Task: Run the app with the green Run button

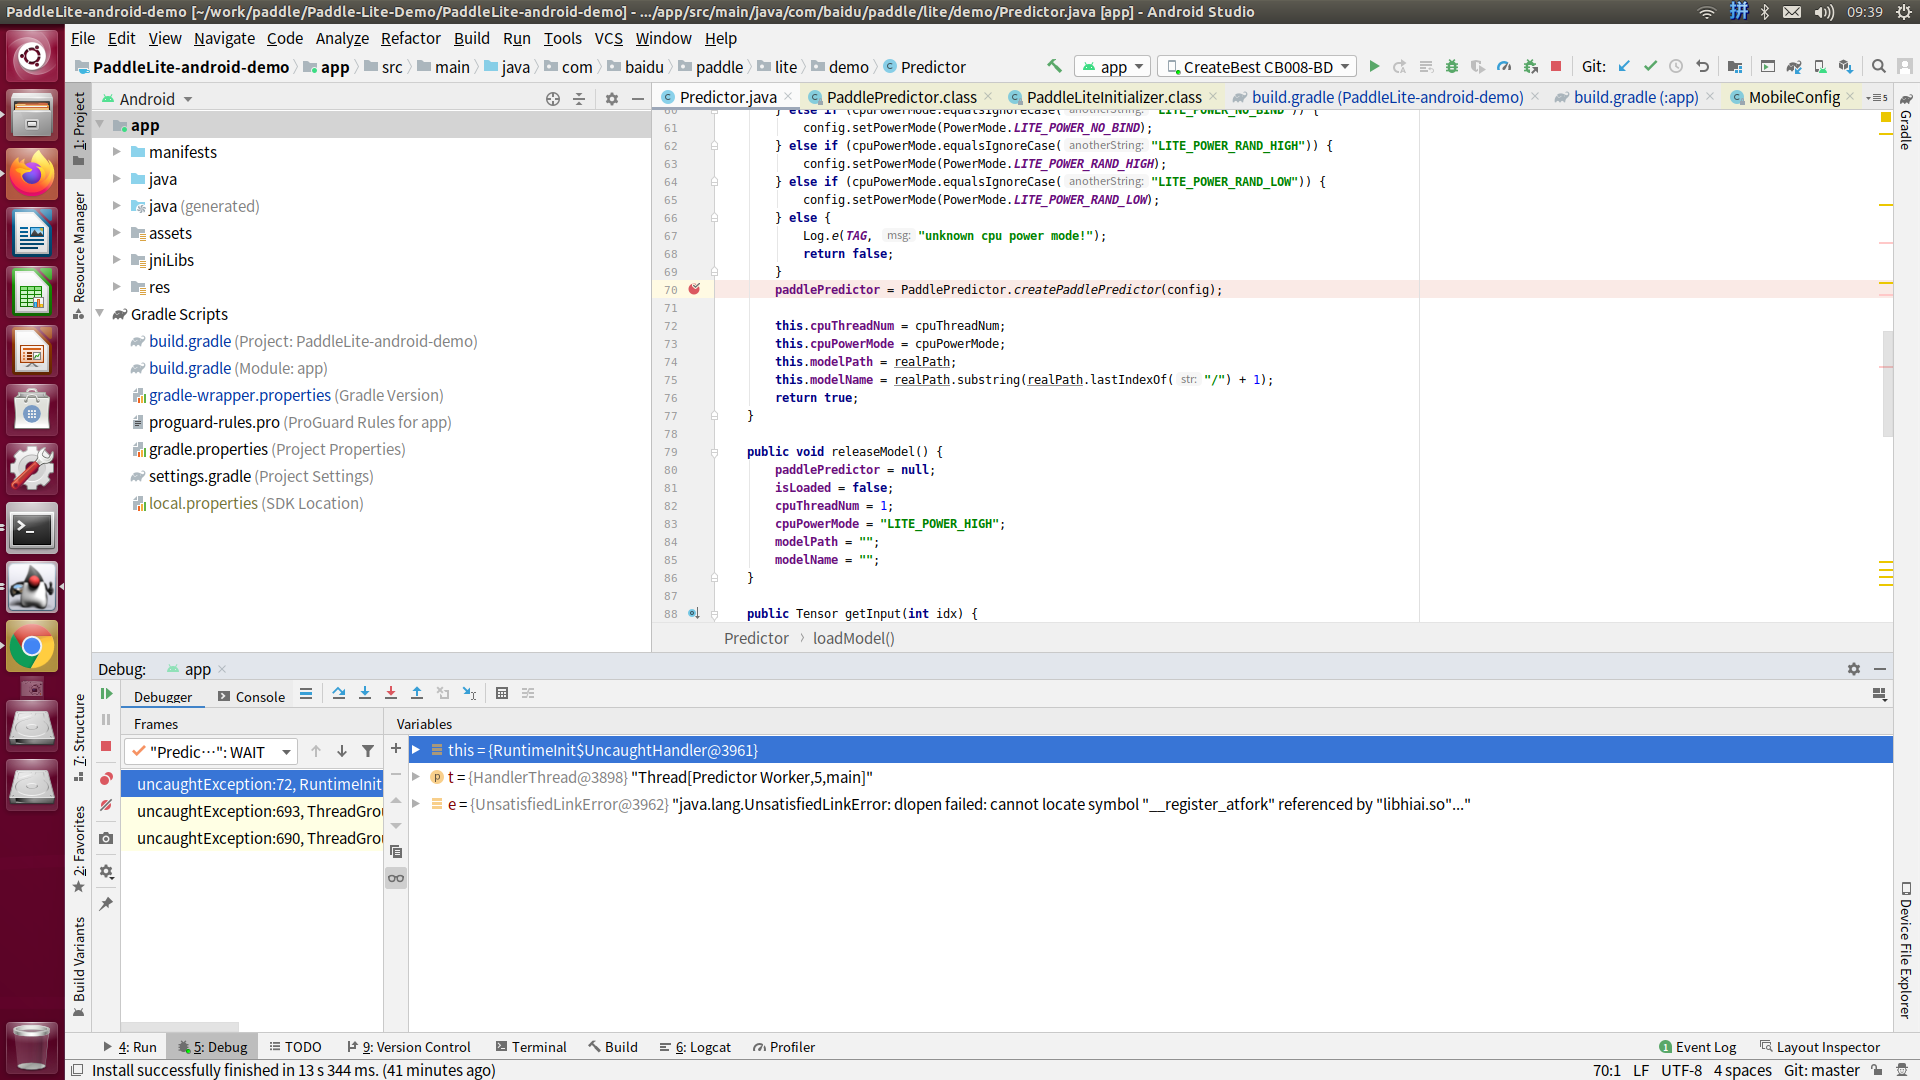Action: (1374, 67)
